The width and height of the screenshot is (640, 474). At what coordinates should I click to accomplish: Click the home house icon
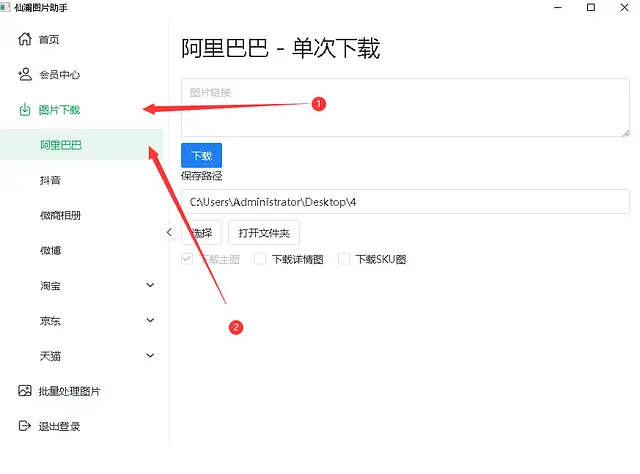click(24, 39)
